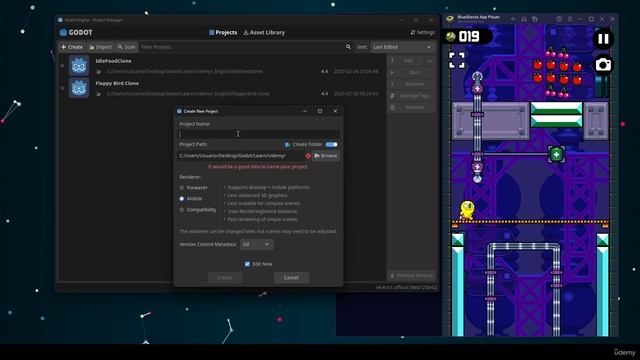Maximize the Create New Project dialog

click(320, 111)
